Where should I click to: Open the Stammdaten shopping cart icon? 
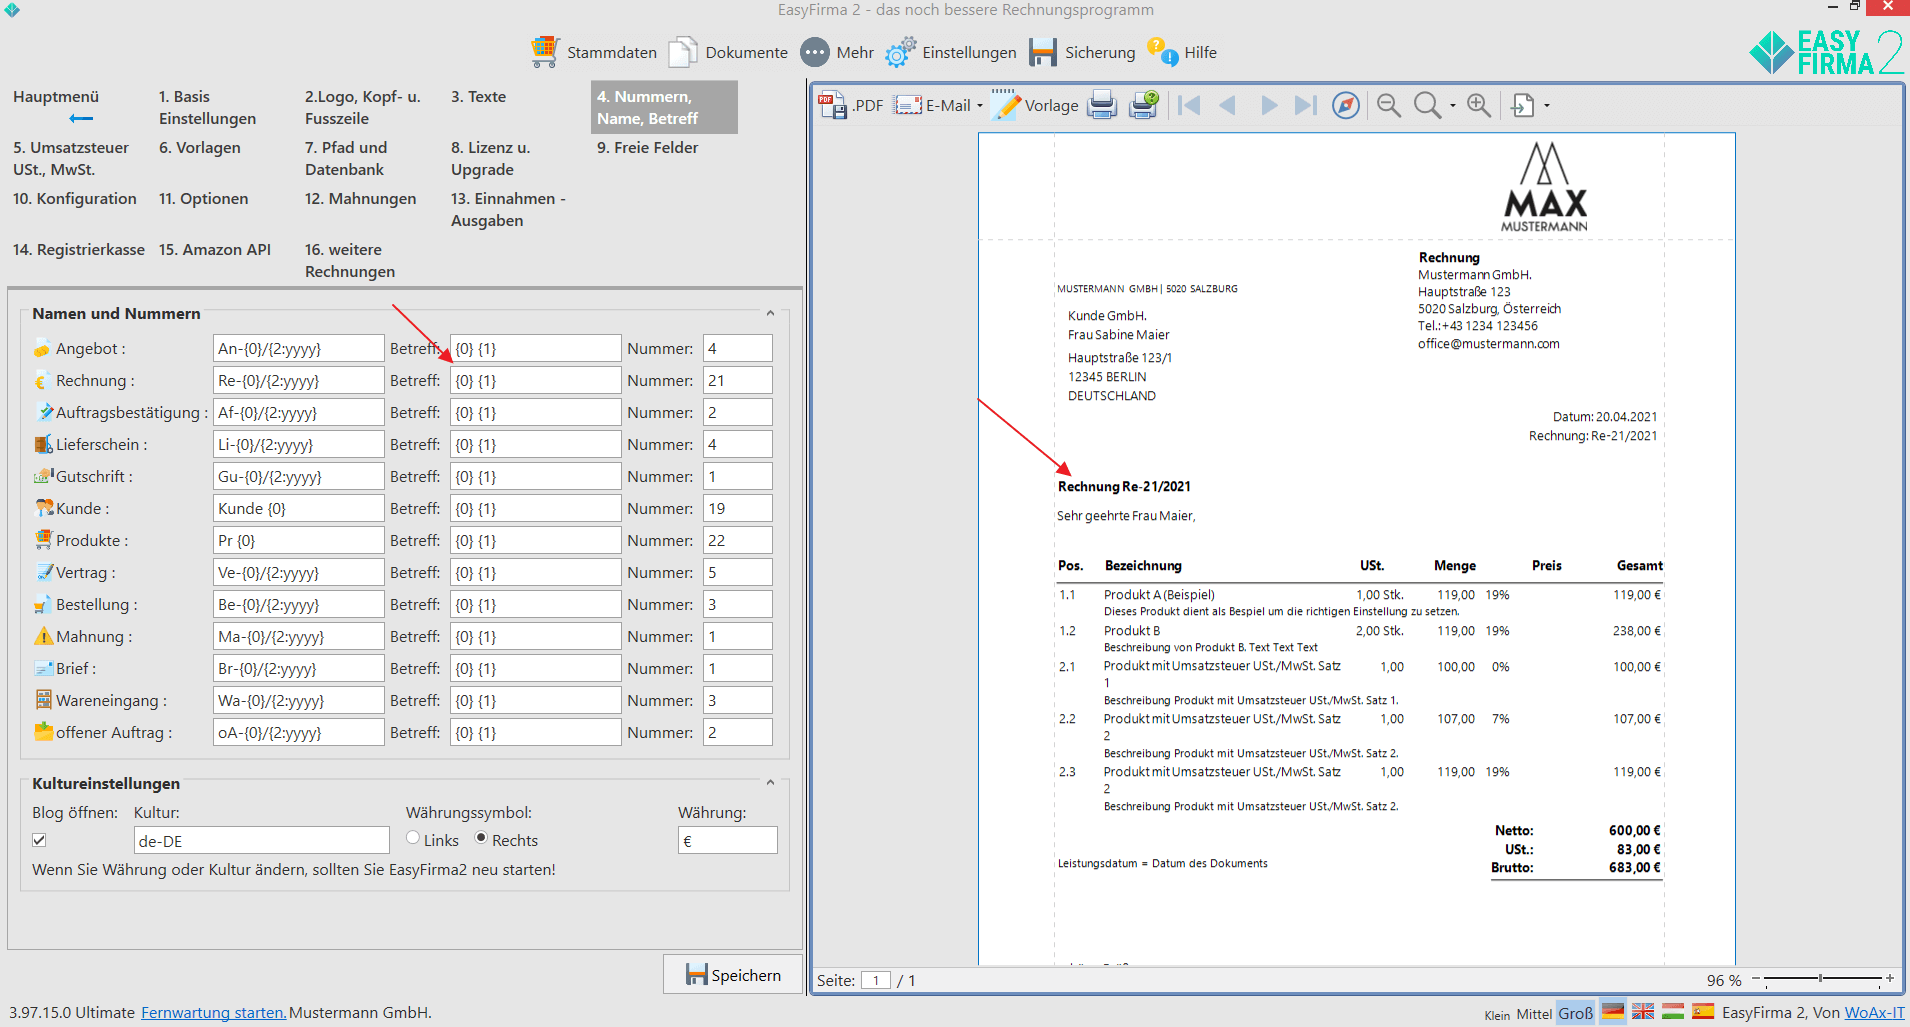[x=545, y=52]
